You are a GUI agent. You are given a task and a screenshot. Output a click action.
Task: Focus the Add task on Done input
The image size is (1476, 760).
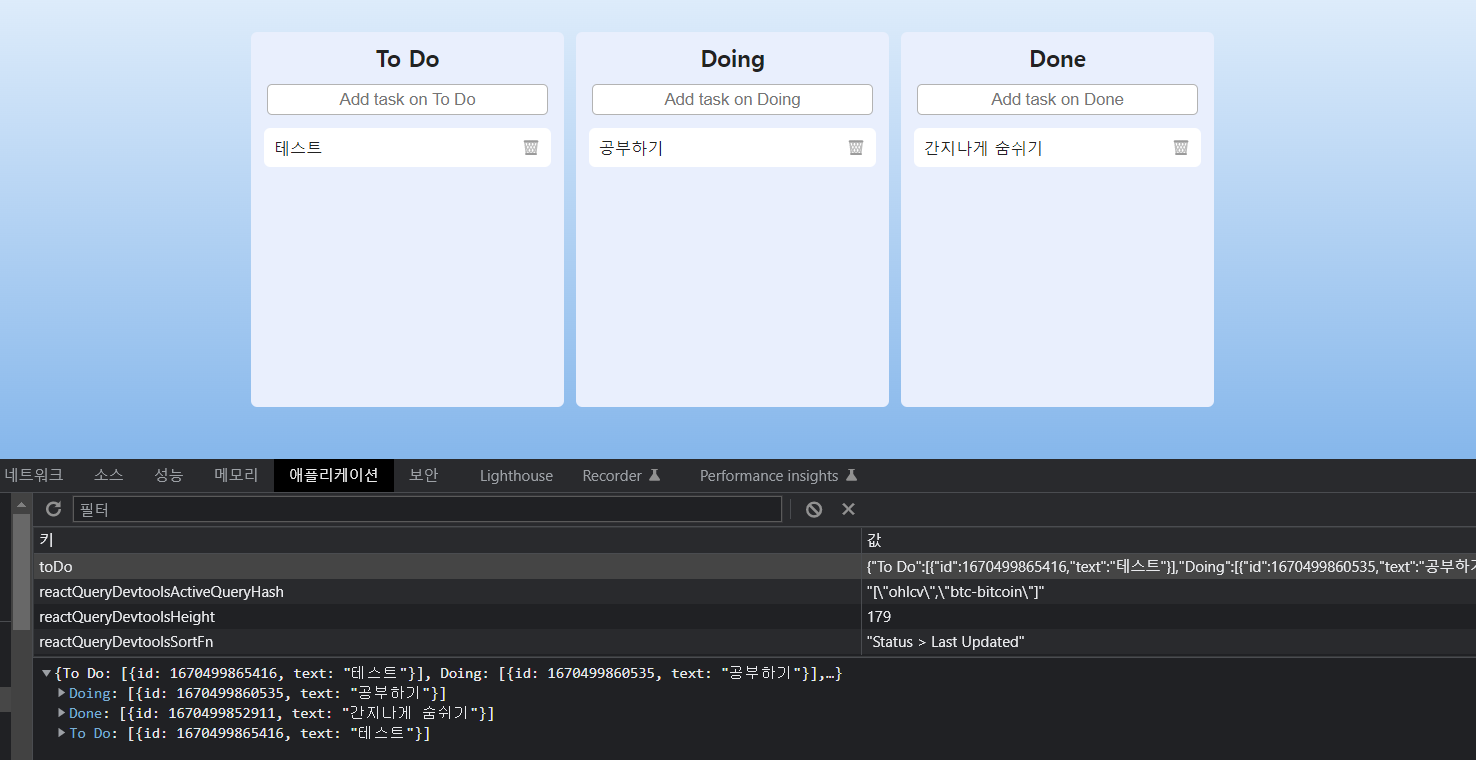pyautogui.click(x=1057, y=99)
